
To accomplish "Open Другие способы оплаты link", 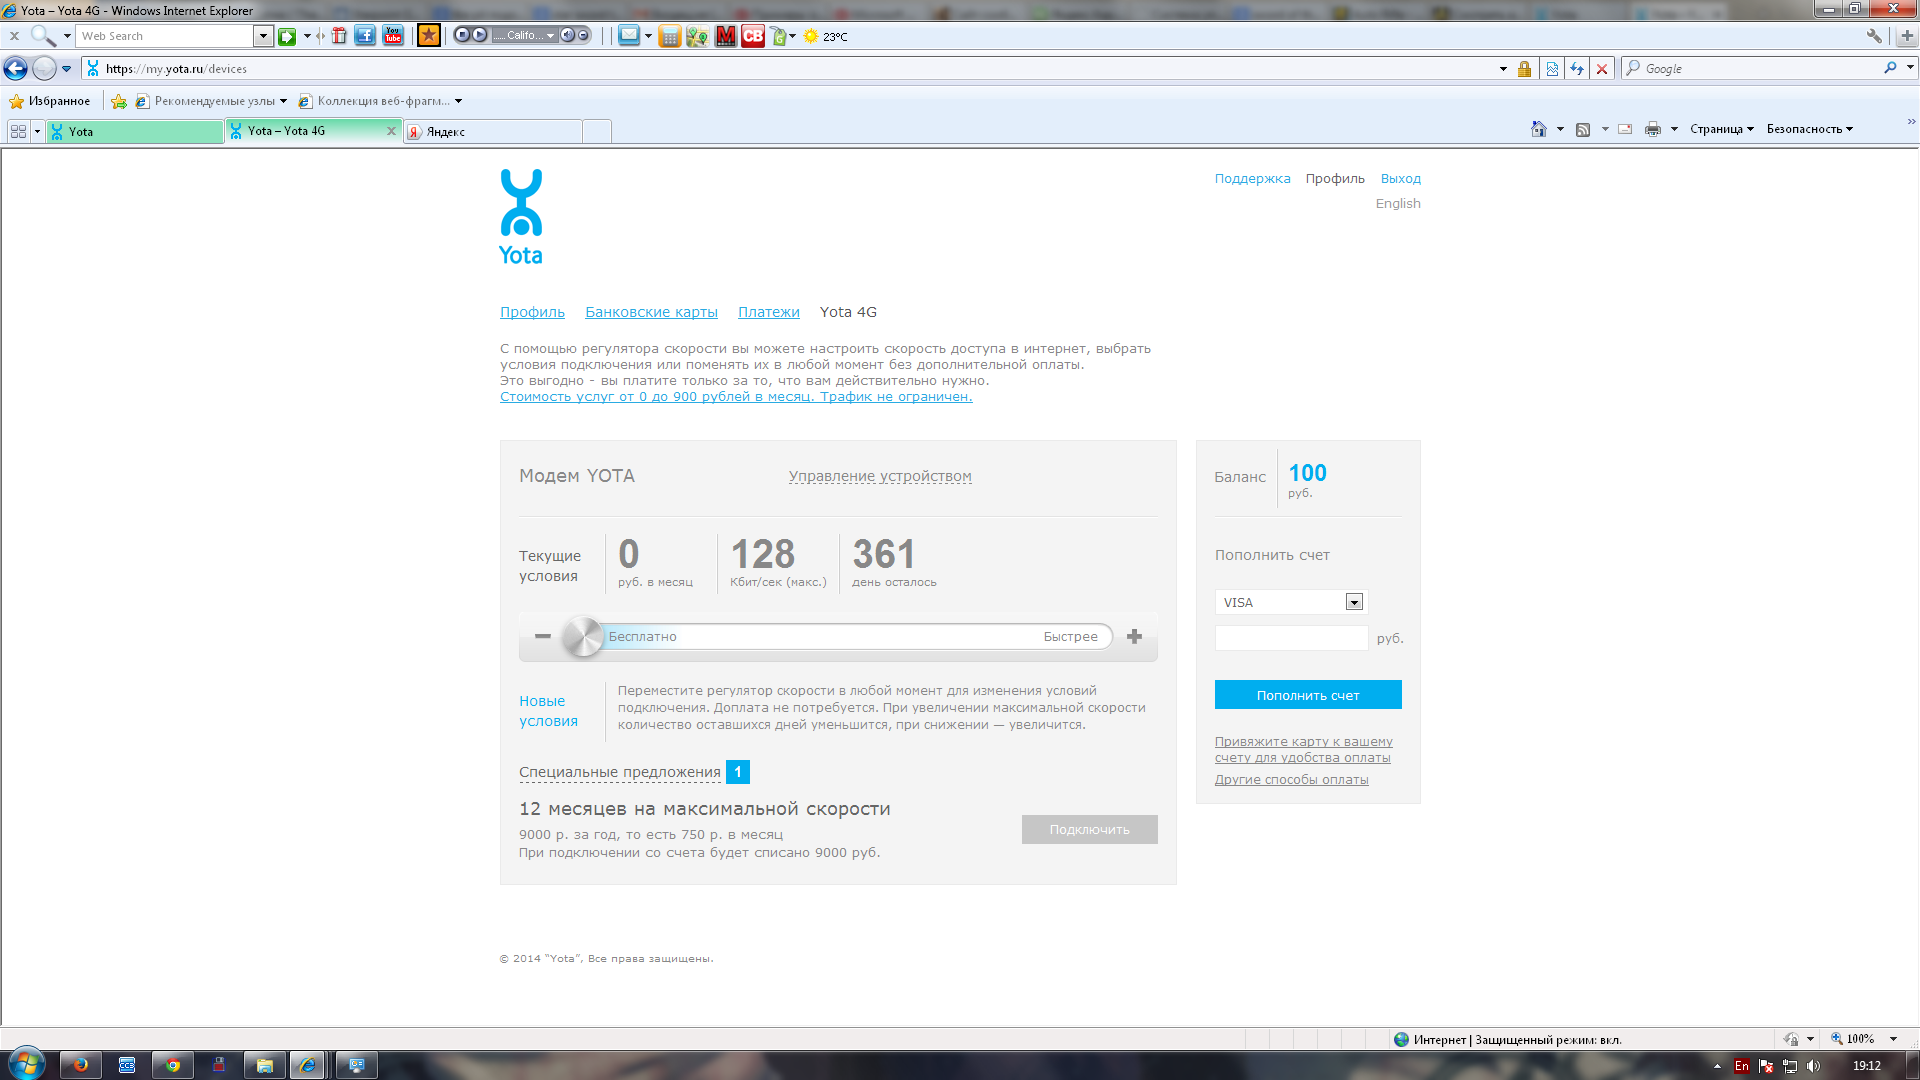I will tap(1291, 780).
